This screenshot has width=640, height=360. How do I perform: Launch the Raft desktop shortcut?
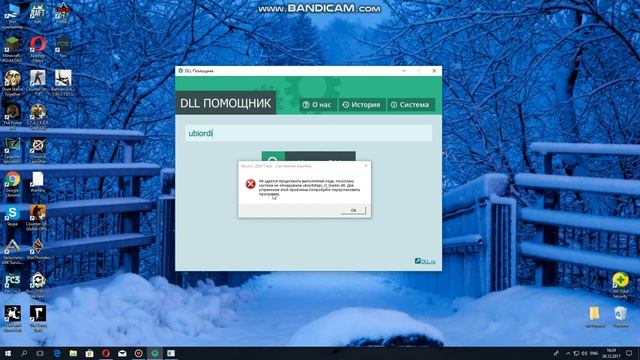(38, 13)
